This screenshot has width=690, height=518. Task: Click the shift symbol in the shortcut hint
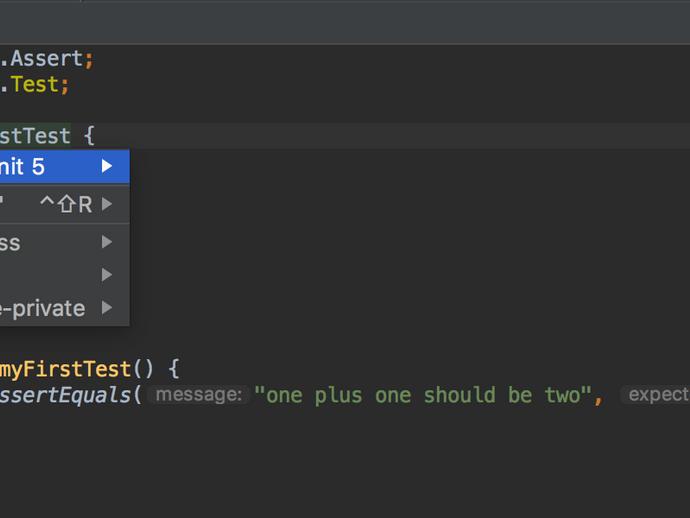pyautogui.click(x=67, y=204)
